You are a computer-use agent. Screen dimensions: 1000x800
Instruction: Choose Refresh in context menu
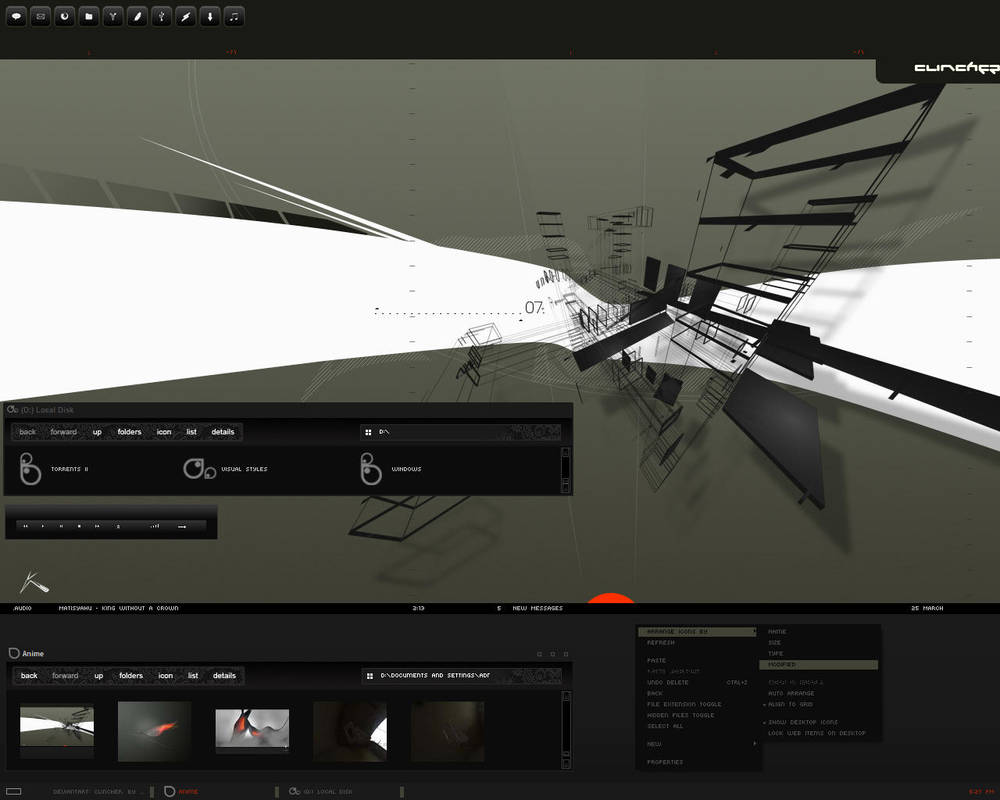661,643
